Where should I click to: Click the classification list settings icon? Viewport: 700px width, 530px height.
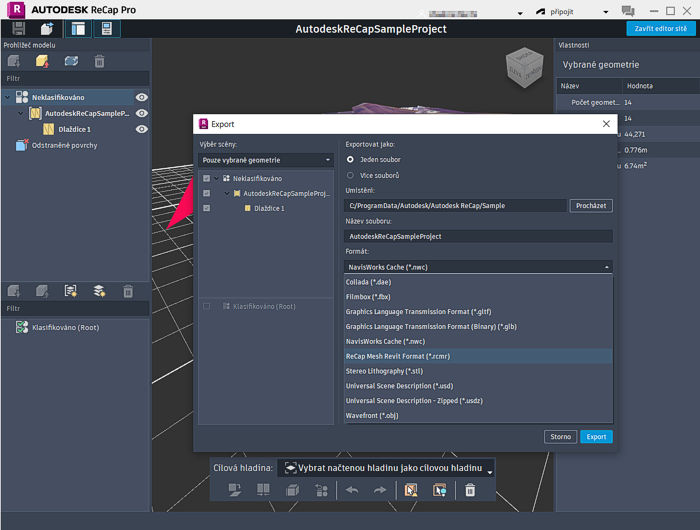click(71, 292)
